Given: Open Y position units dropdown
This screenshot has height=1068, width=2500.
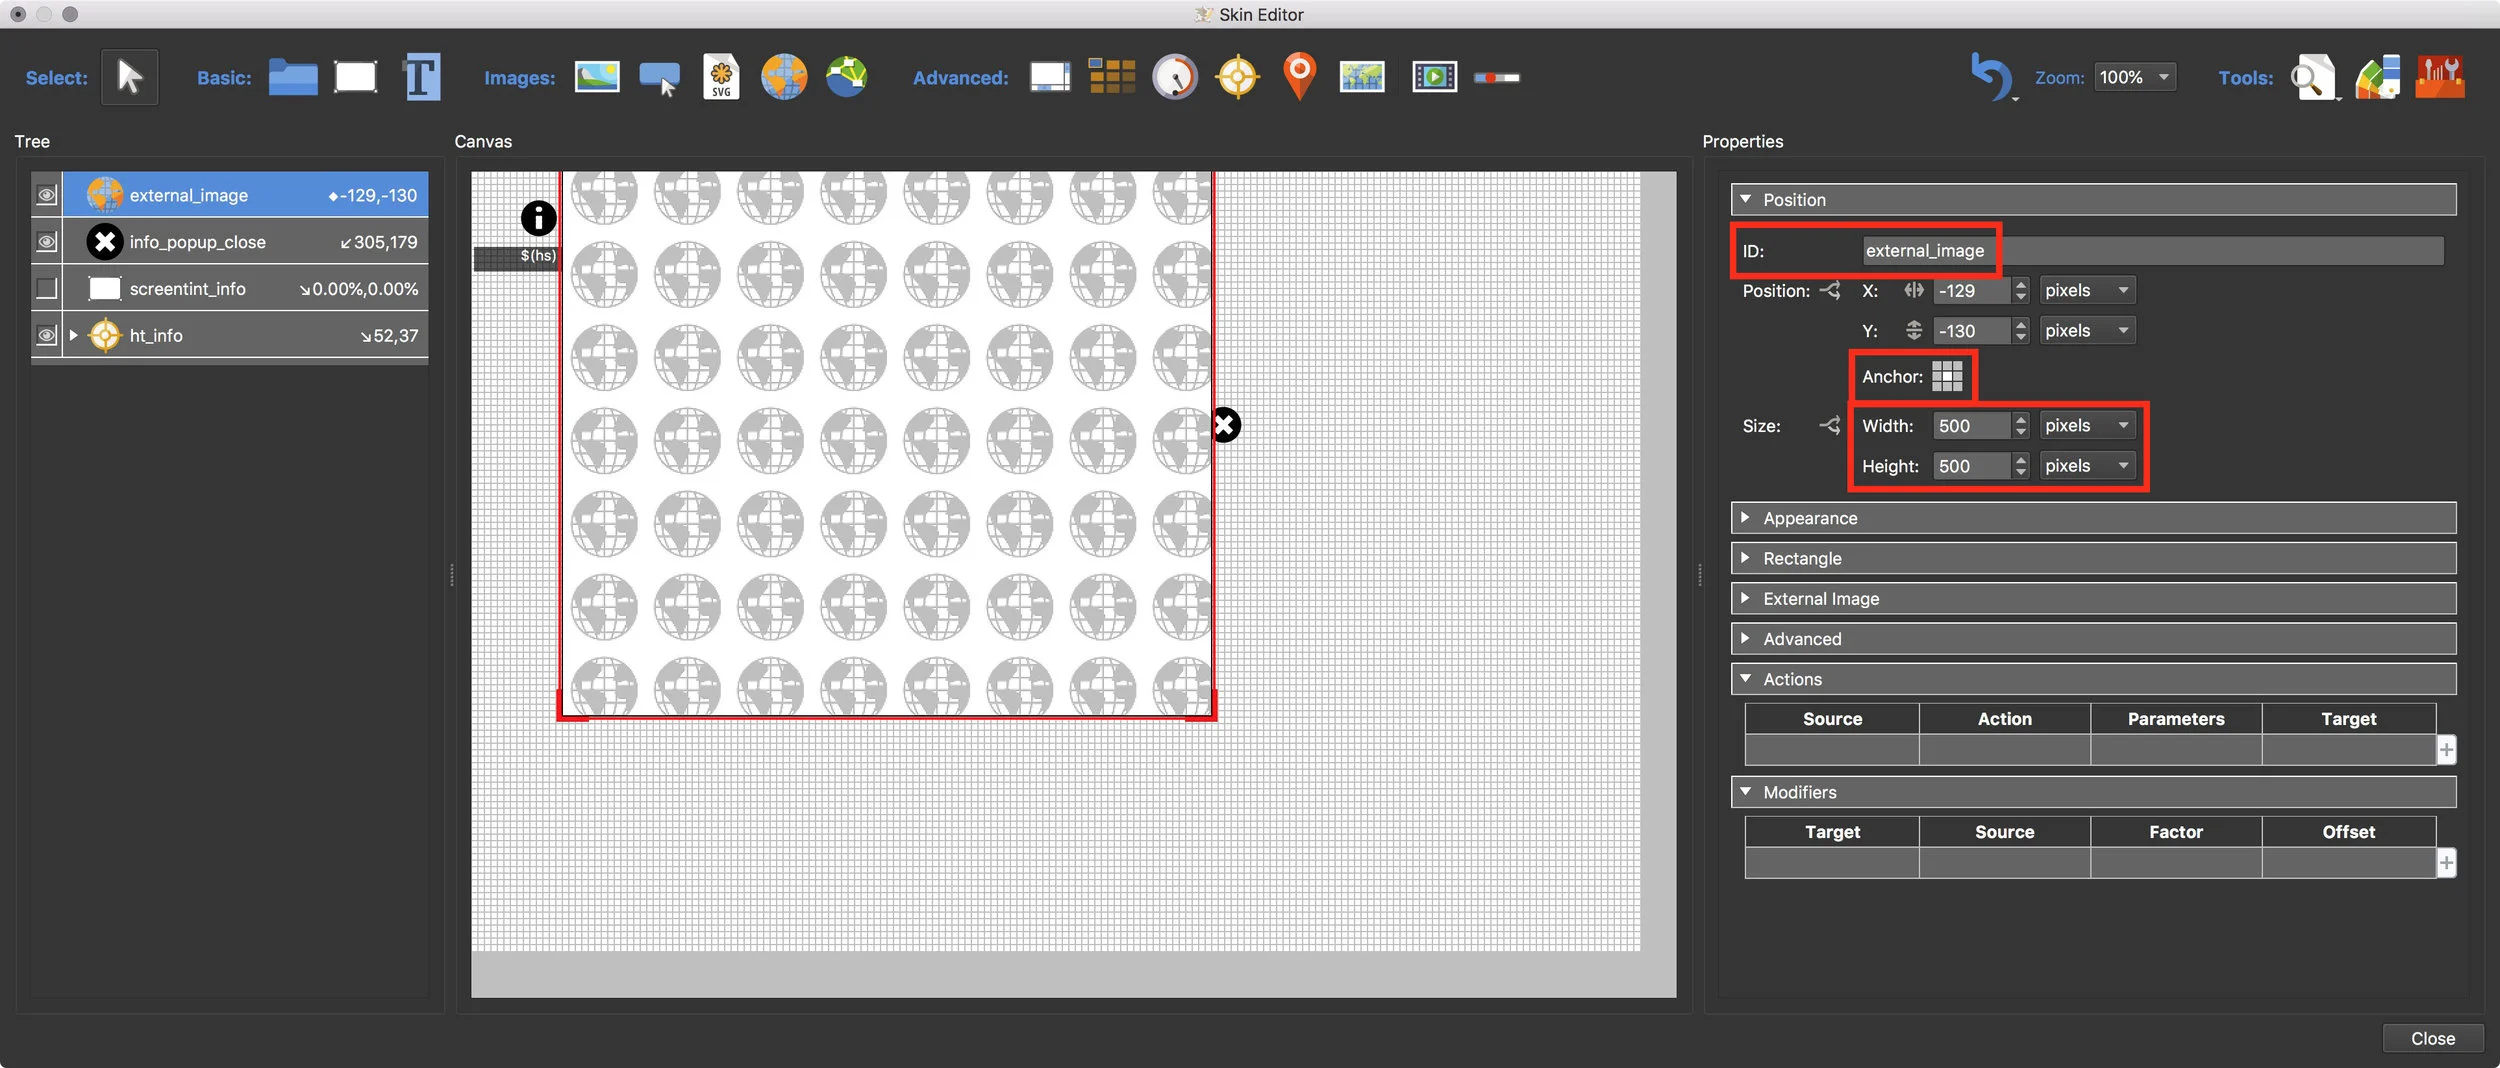Looking at the screenshot, I should click(2087, 331).
